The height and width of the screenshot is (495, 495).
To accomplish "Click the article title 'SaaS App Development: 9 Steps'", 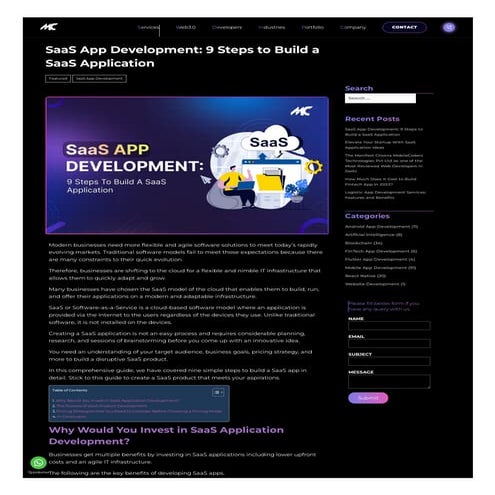I will coord(182,56).
